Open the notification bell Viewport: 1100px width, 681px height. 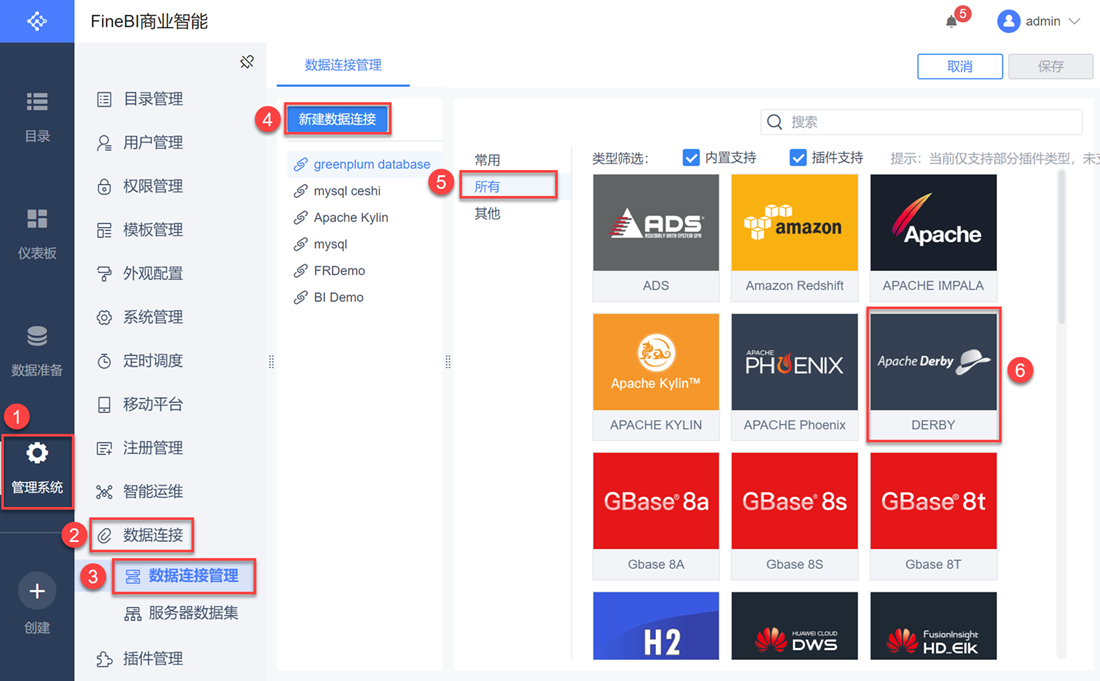pos(951,22)
